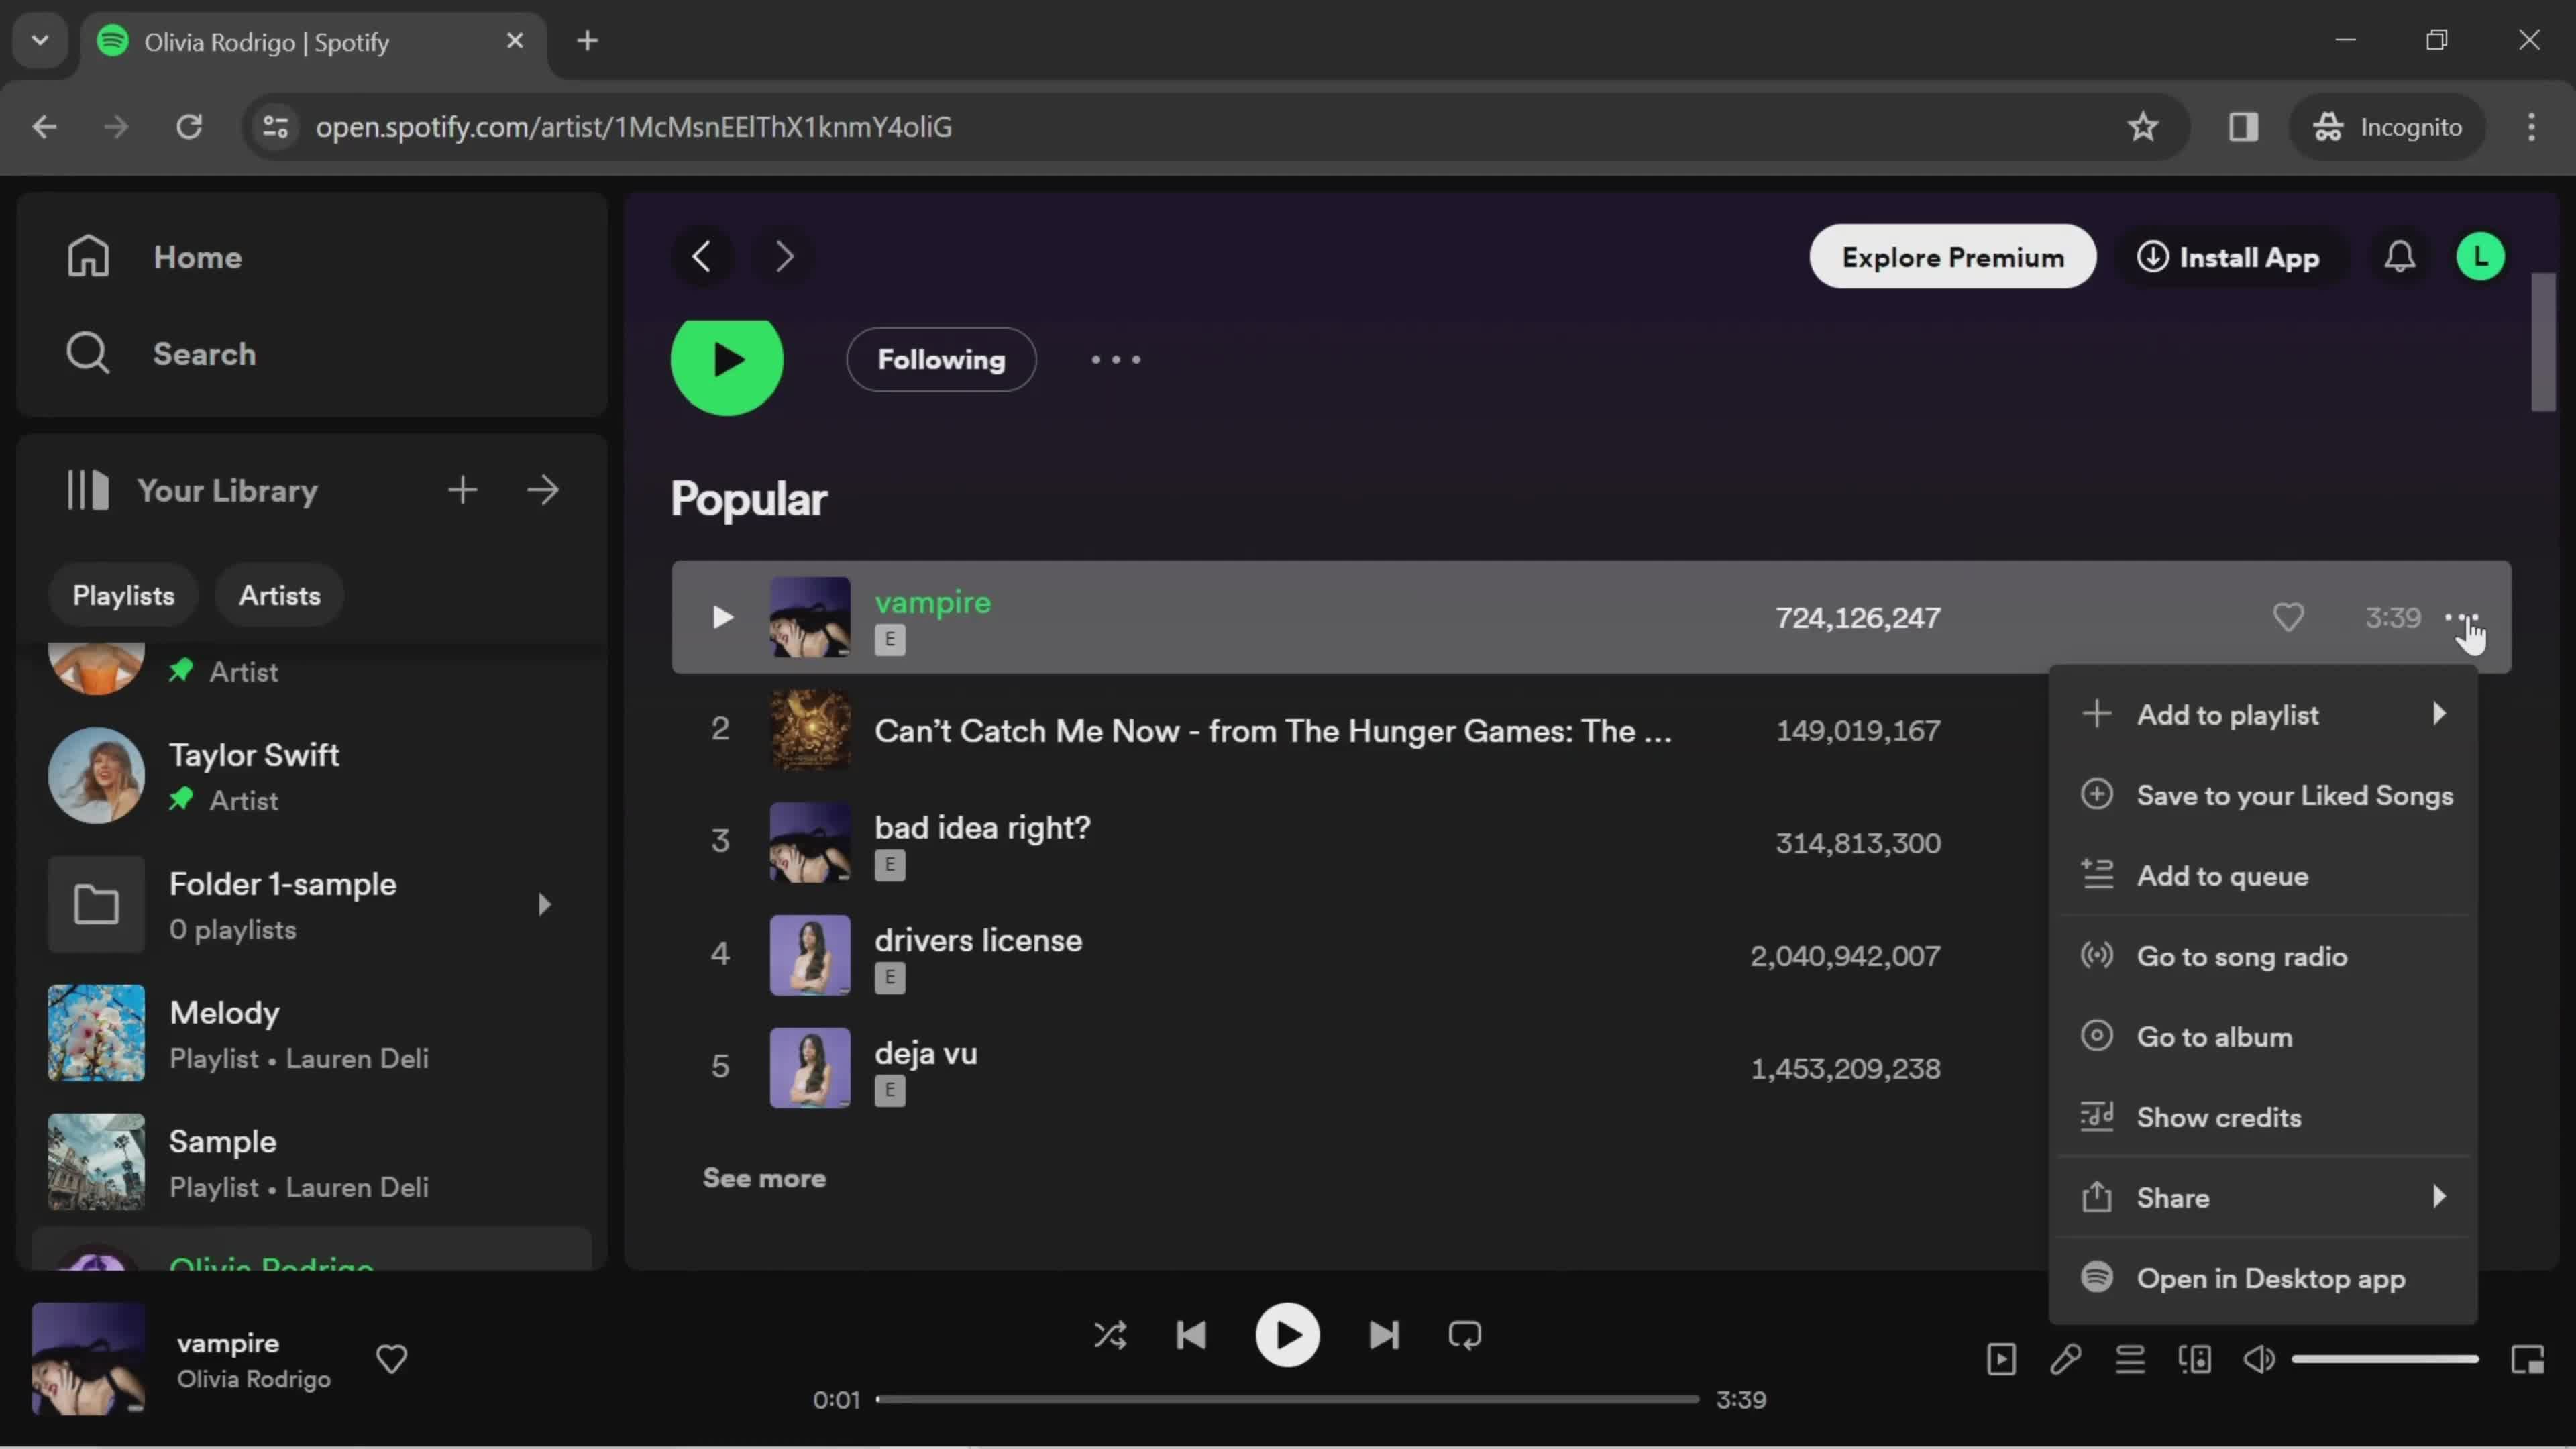Click the address bar URL
Viewport: 2576px width, 1449px height.
[x=634, y=127]
